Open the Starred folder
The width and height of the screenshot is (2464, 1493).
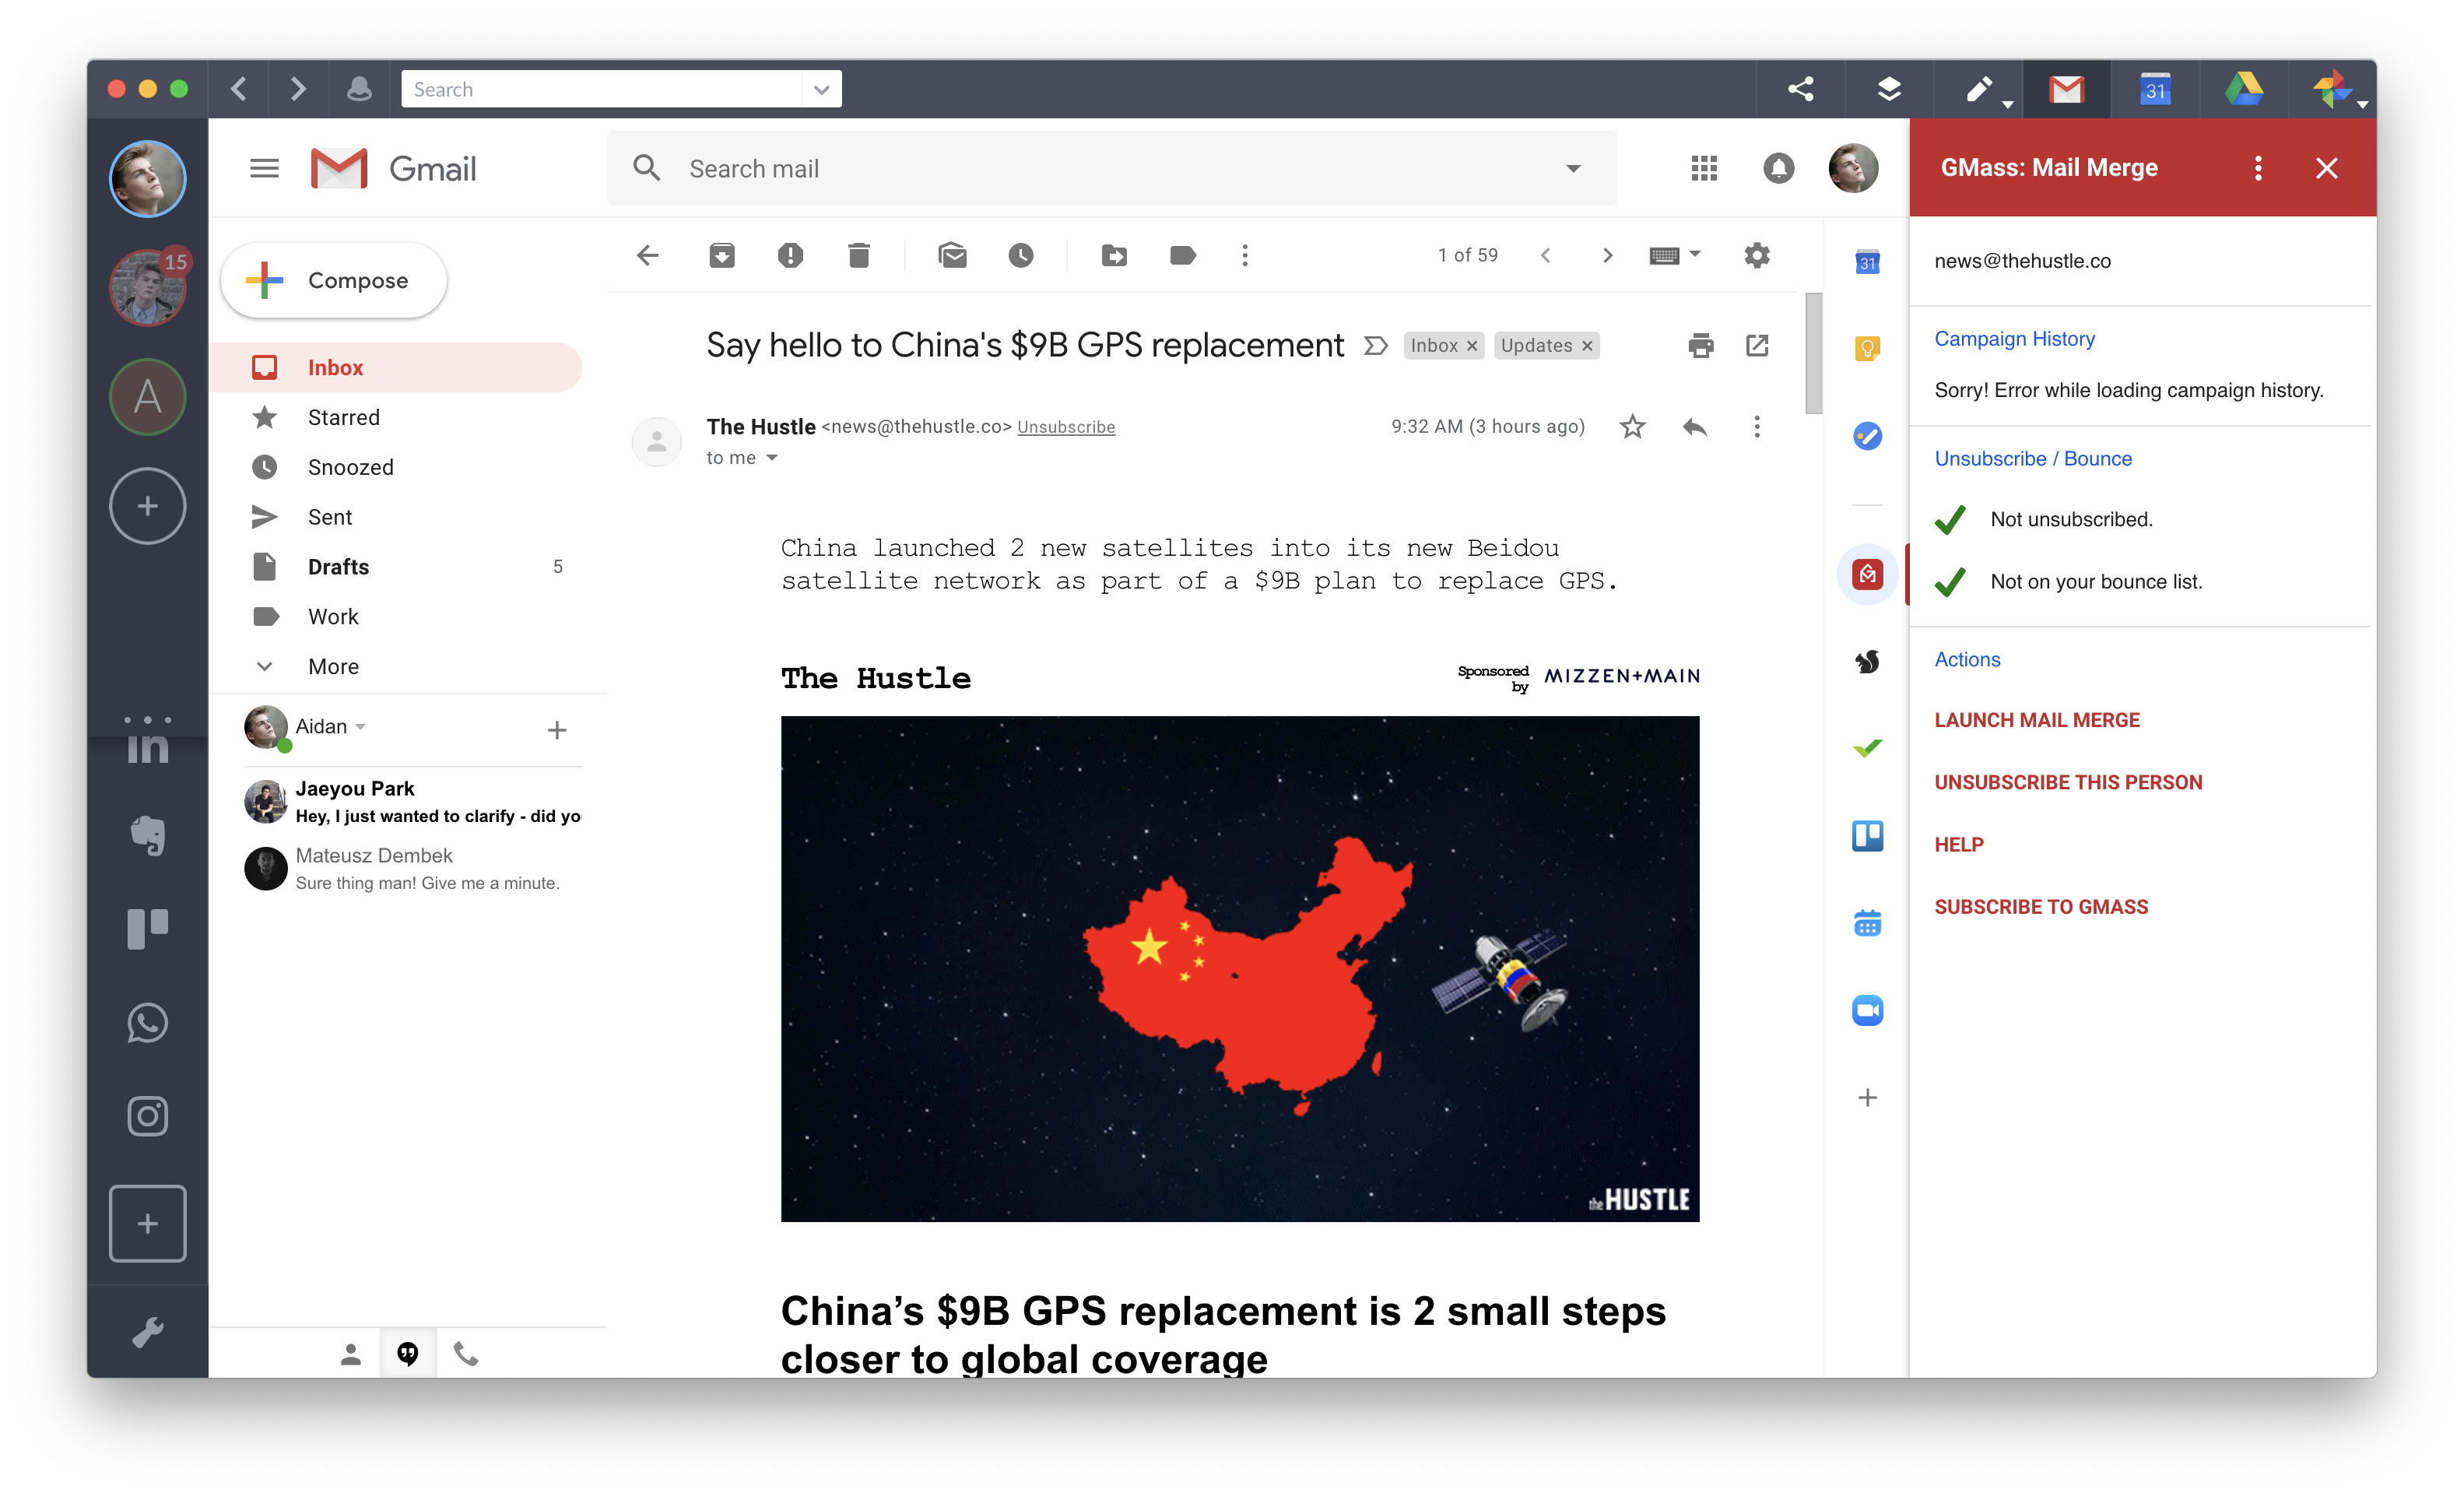coord(396,418)
